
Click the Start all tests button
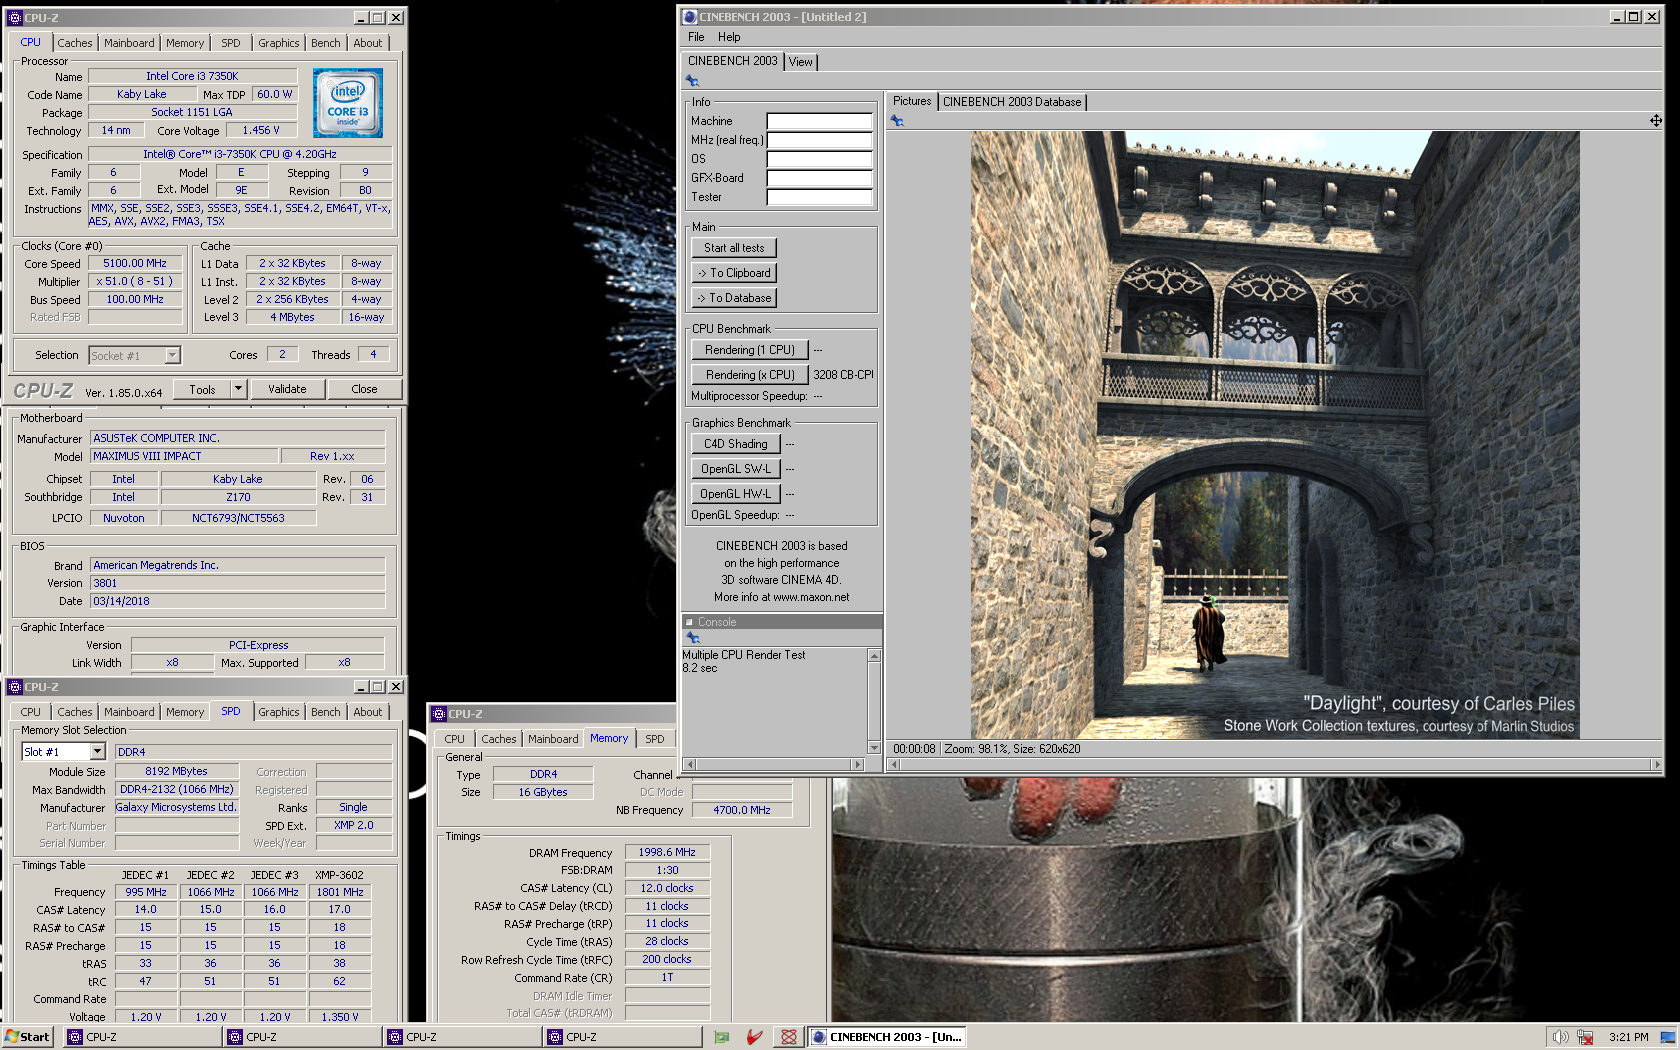(734, 248)
